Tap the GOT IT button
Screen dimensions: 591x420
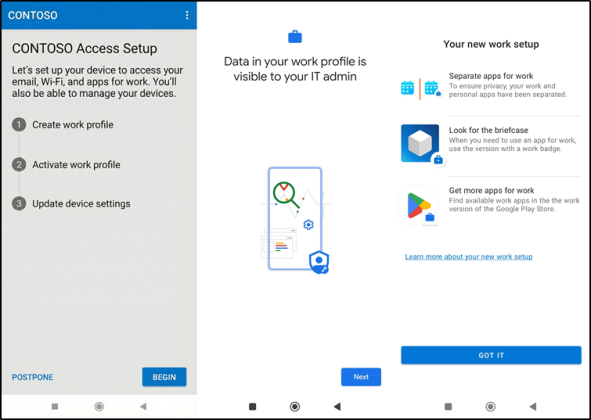coord(491,355)
